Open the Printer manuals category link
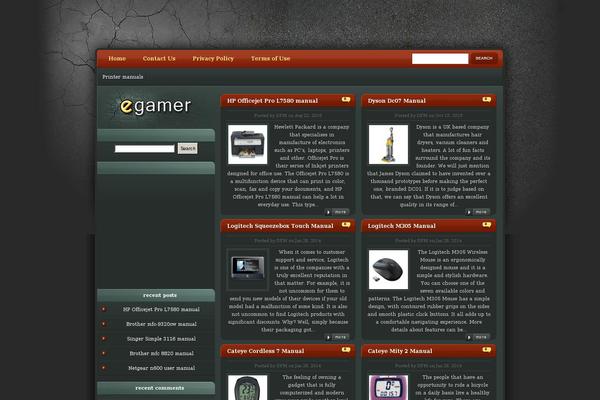Image resolution: width=600 pixels, height=400 pixels. tap(122, 77)
